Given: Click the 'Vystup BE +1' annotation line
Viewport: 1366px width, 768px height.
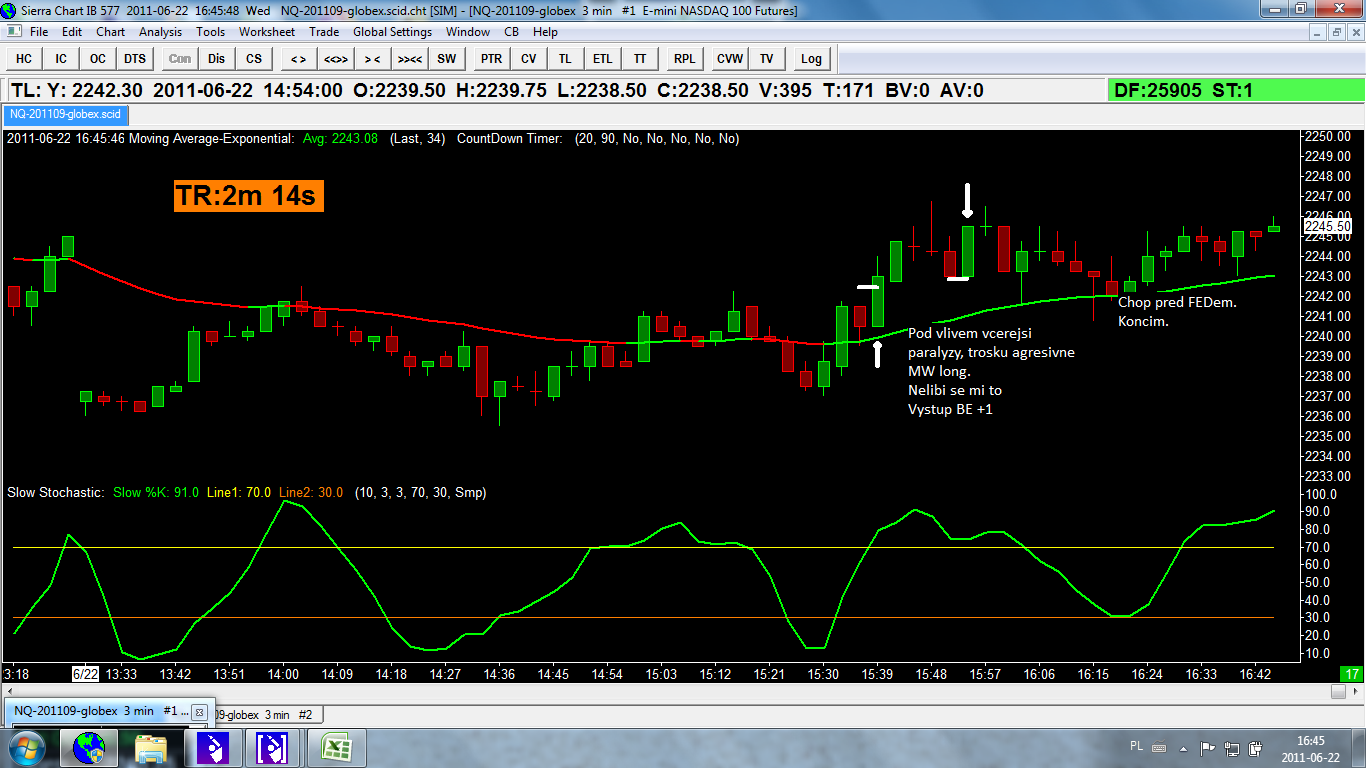Looking at the screenshot, I should click(950, 409).
